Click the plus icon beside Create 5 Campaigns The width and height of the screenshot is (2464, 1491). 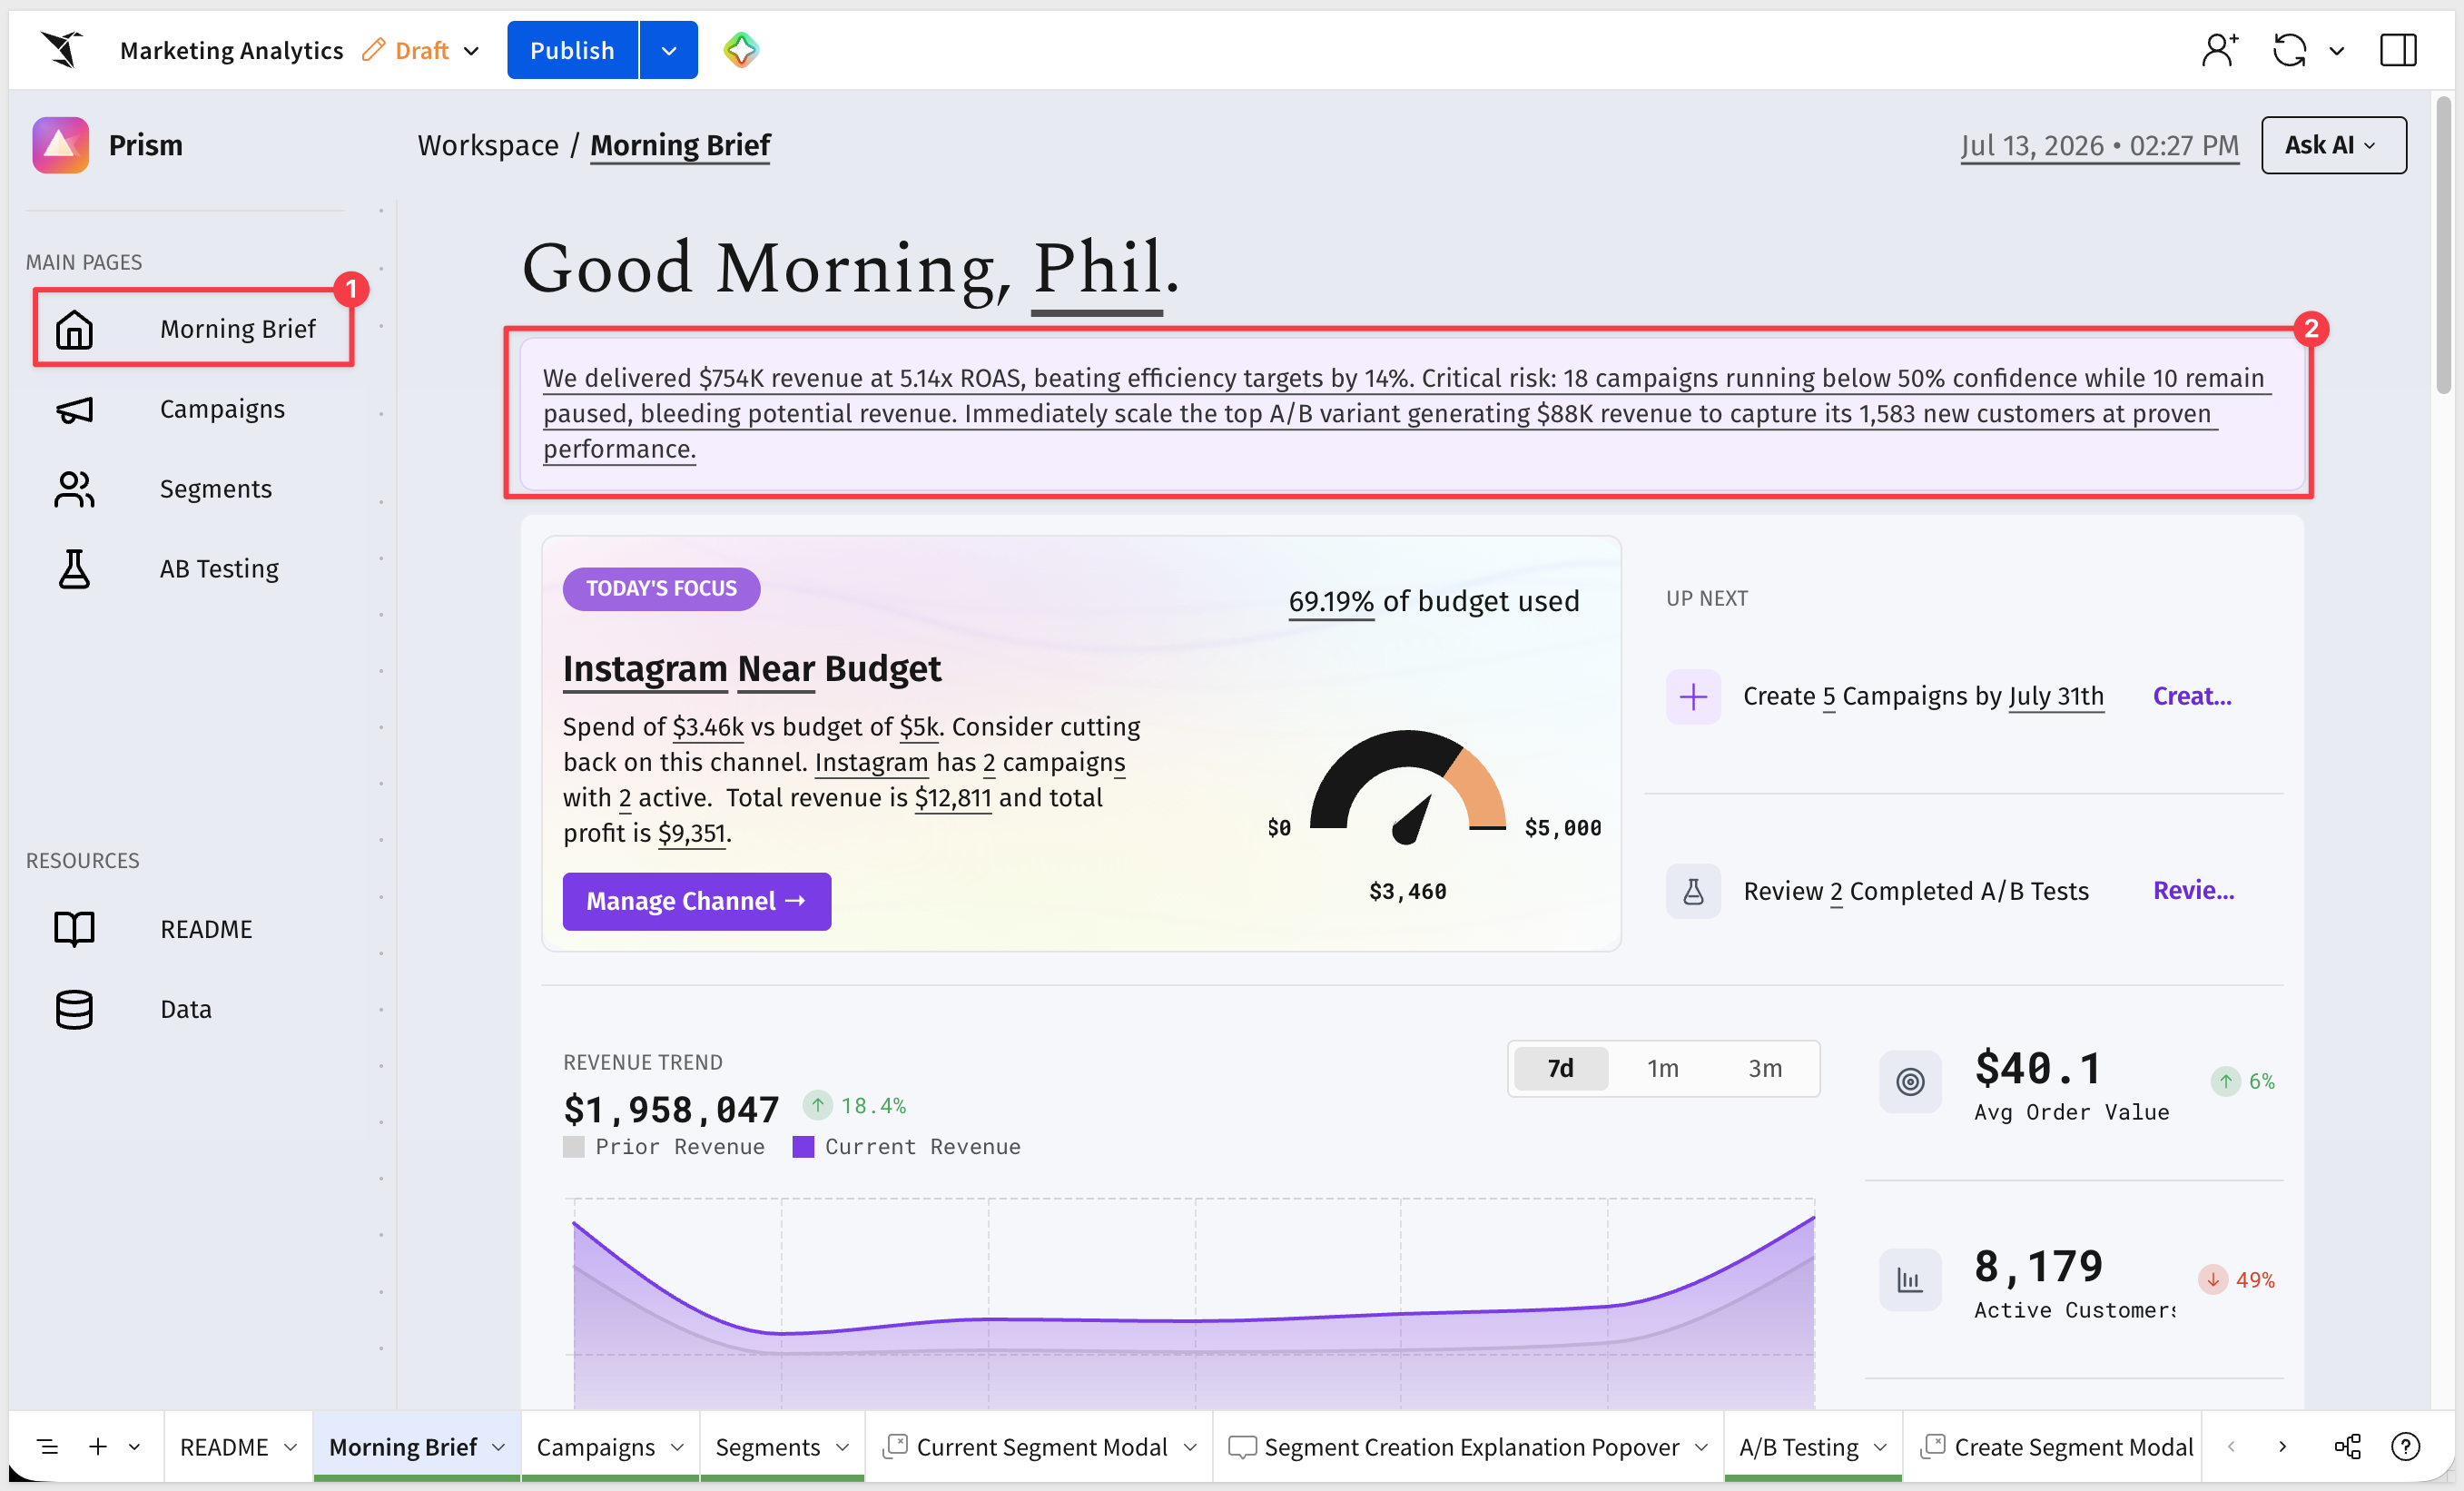point(1693,696)
